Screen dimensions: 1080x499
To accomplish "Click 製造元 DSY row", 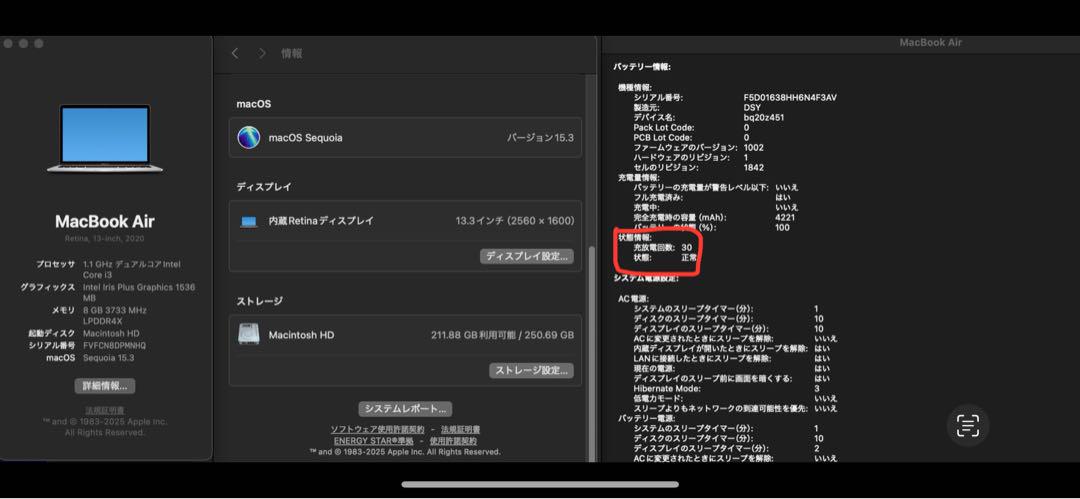I will tap(697, 108).
